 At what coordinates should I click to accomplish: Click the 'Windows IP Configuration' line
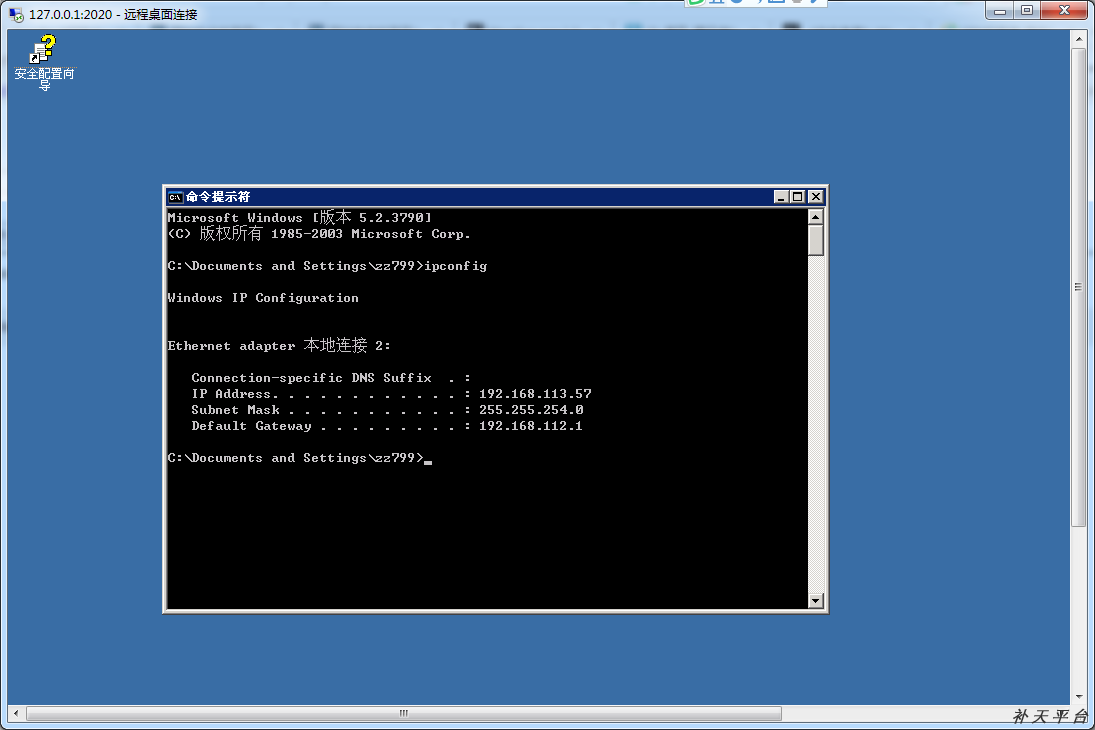(x=263, y=298)
